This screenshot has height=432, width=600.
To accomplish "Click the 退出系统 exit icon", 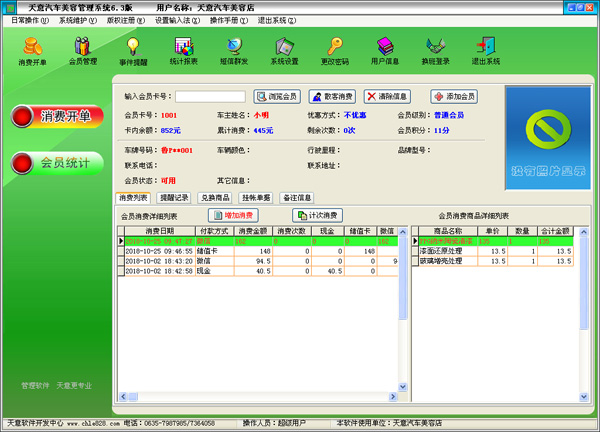I will click(486, 50).
